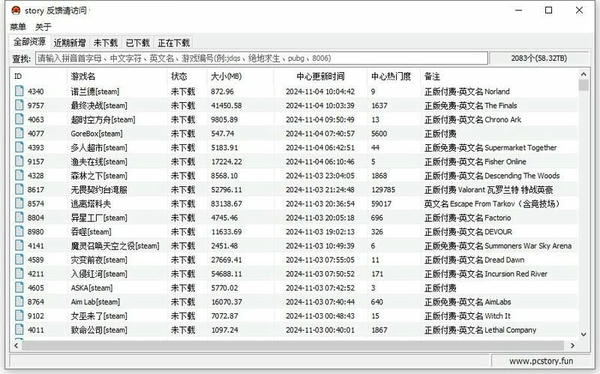Sort by the ID column header
Screen dimensions: 600x374
pyautogui.click(x=38, y=76)
